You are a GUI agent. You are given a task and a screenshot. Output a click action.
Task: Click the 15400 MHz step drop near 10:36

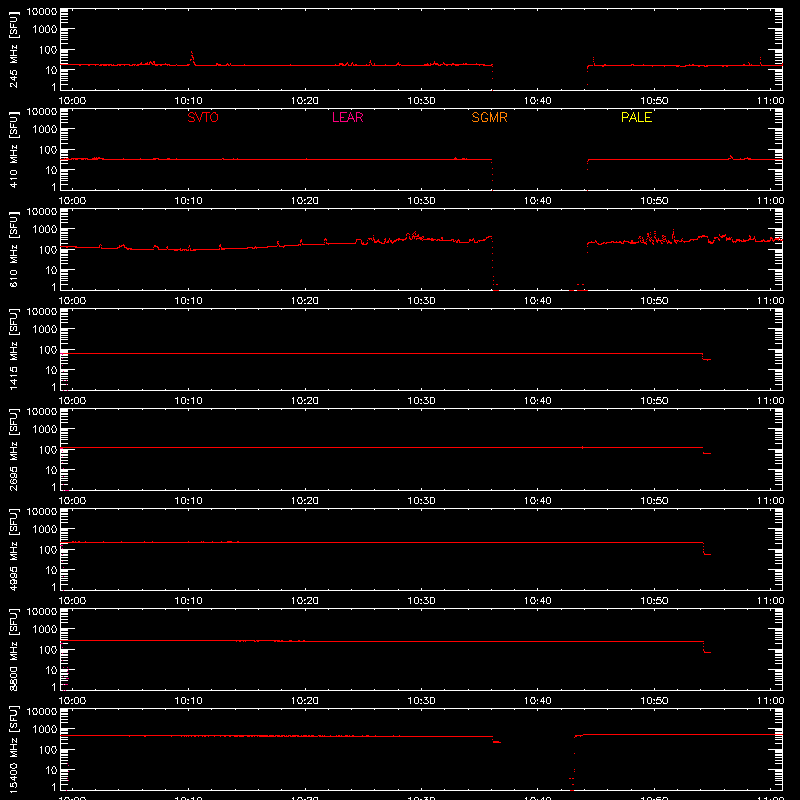(x=496, y=739)
